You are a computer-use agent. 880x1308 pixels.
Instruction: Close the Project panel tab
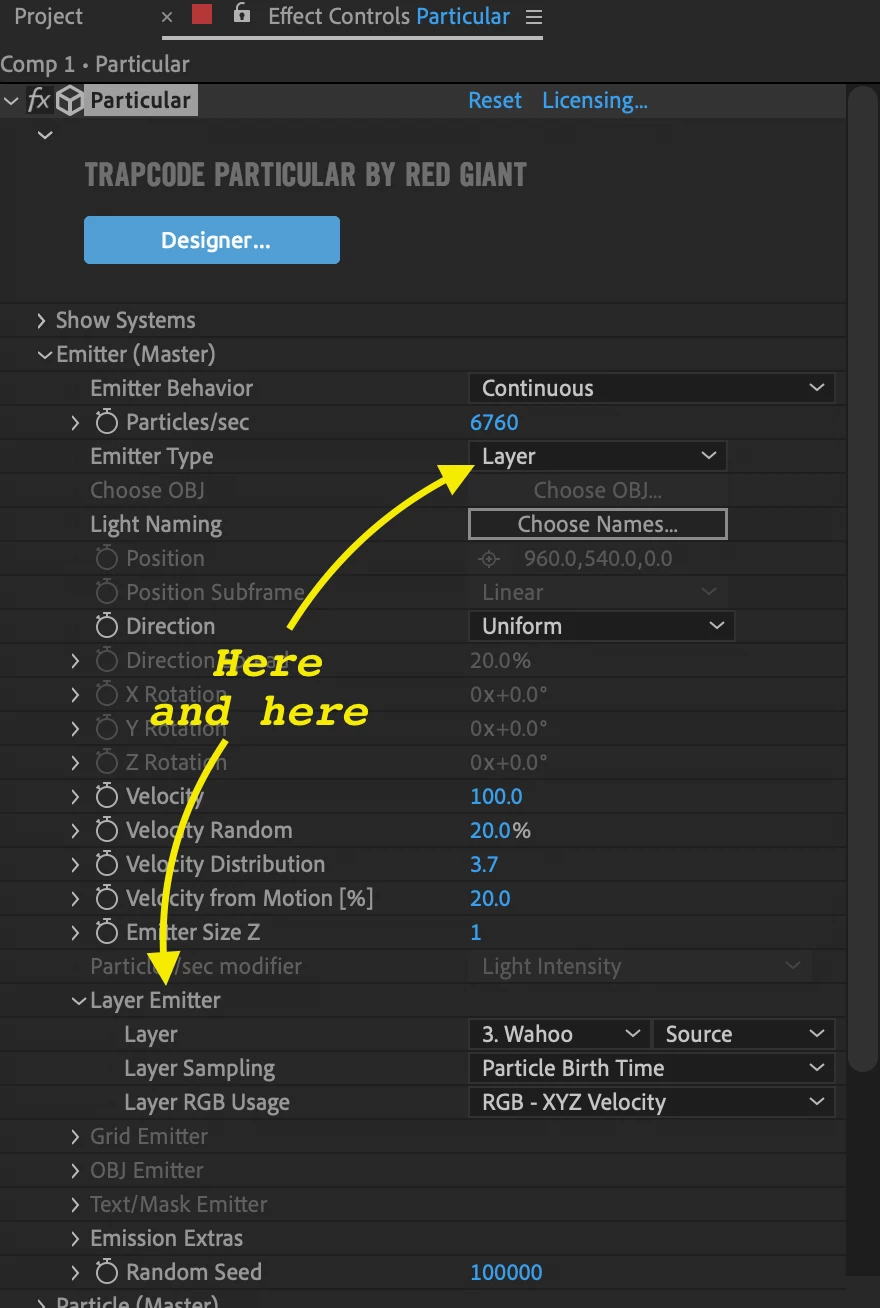click(166, 17)
